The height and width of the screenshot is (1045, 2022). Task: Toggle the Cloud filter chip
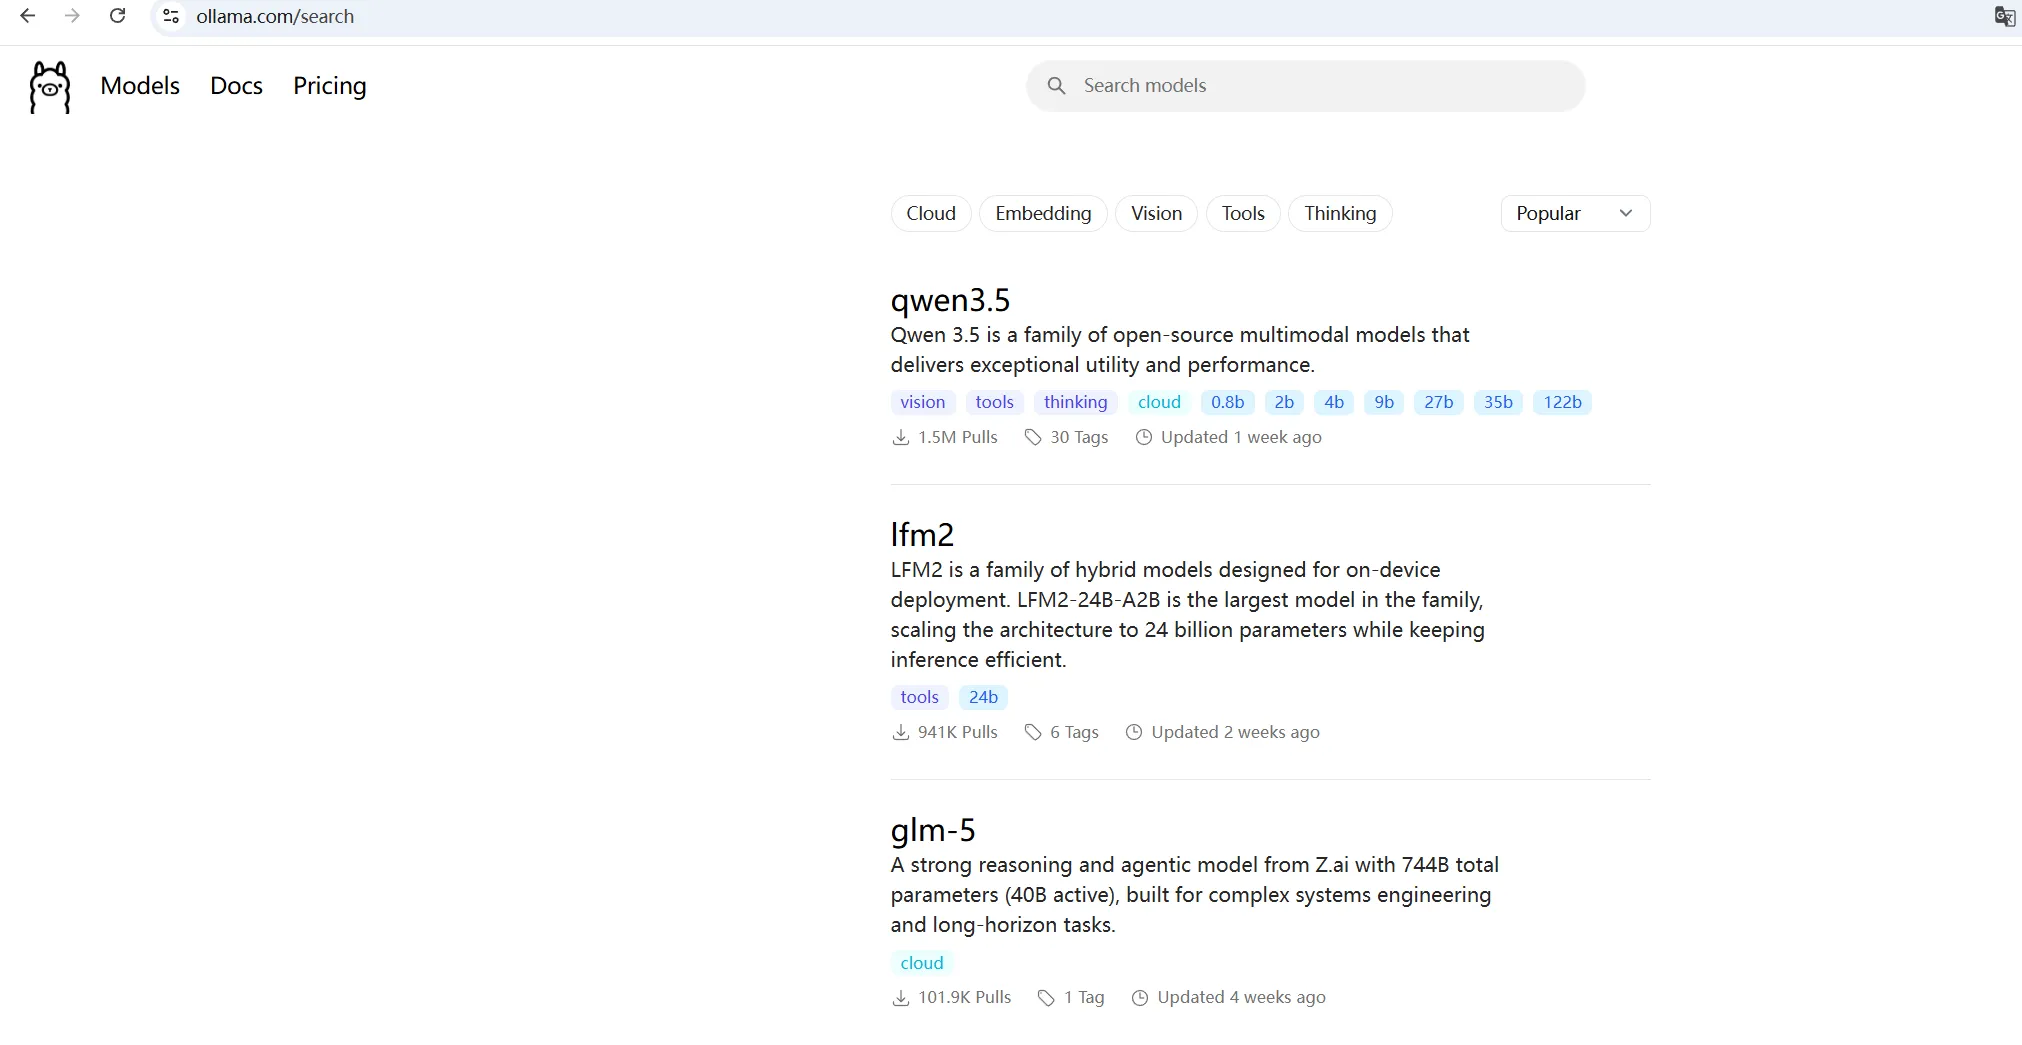point(930,213)
